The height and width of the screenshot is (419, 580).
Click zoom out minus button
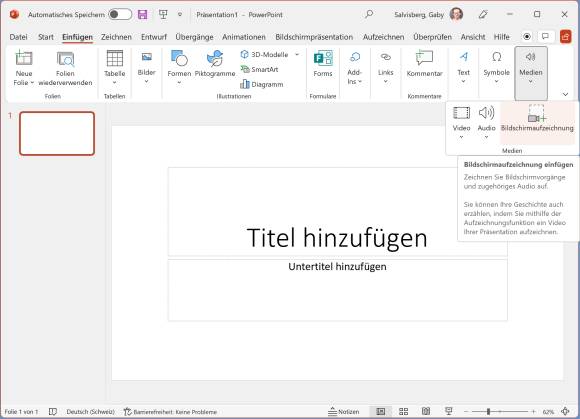click(466, 411)
